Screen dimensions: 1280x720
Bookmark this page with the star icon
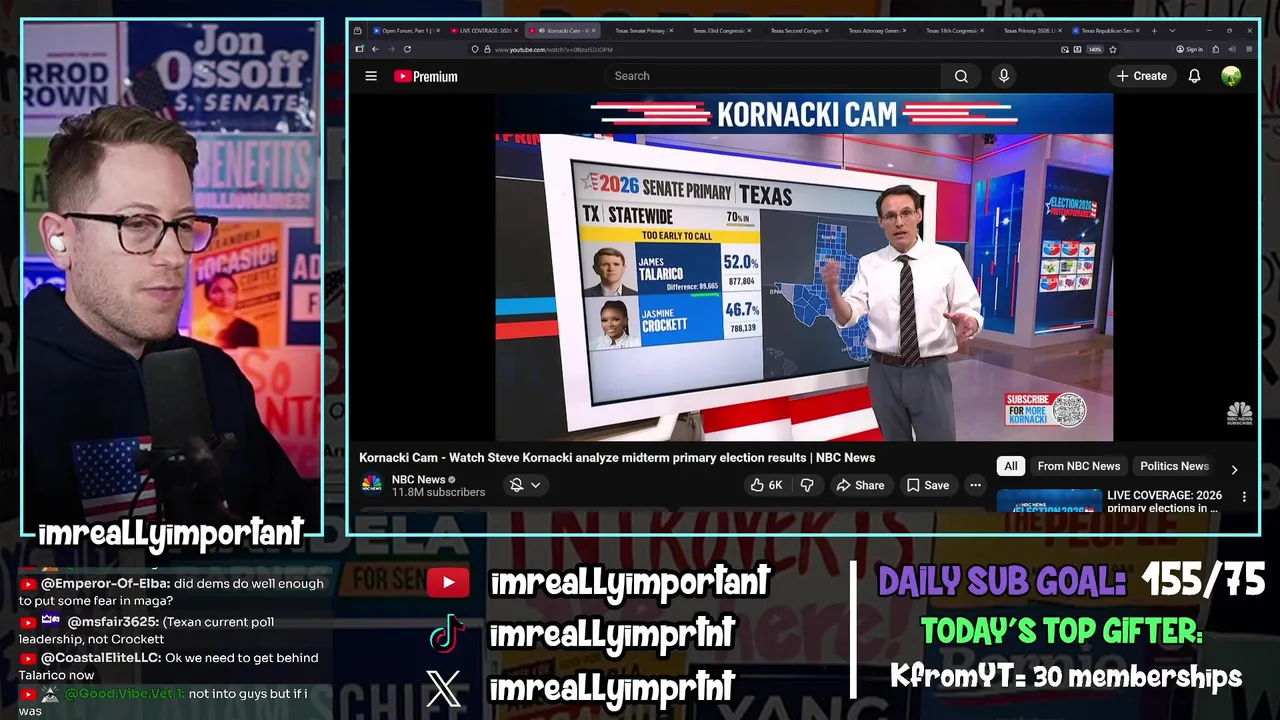pyautogui.click(x=1112, y=49)
